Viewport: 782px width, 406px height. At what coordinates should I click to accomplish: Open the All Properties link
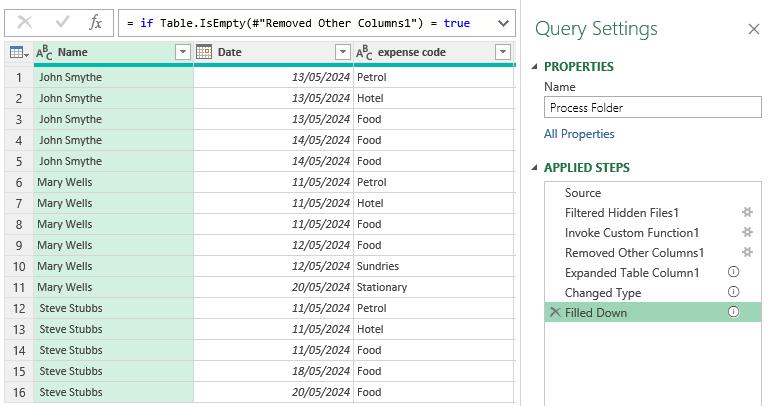(579, 134)
